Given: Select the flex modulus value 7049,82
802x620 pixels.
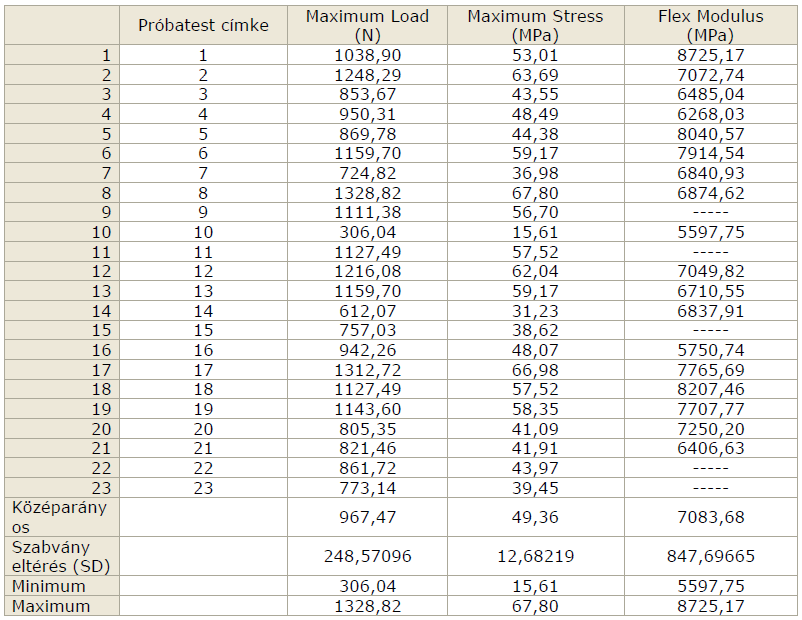Looking at the screenshot, I should (710, 272).
